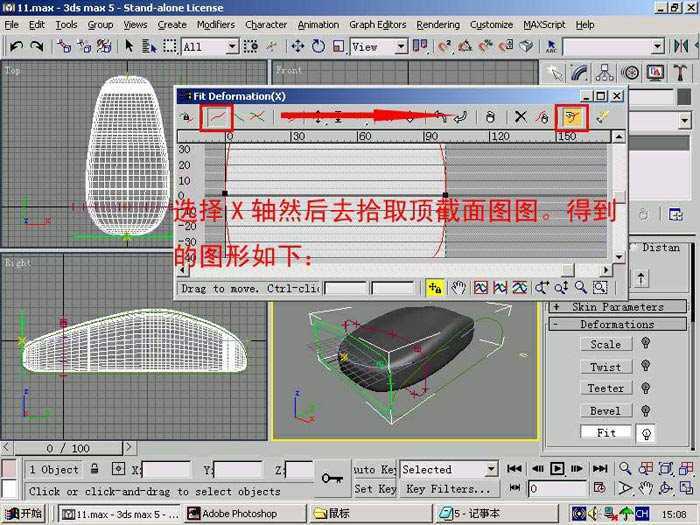Click the Mirror Selected Objects icon
This screenshot has width=700, height=525.
tap(681, 46)
